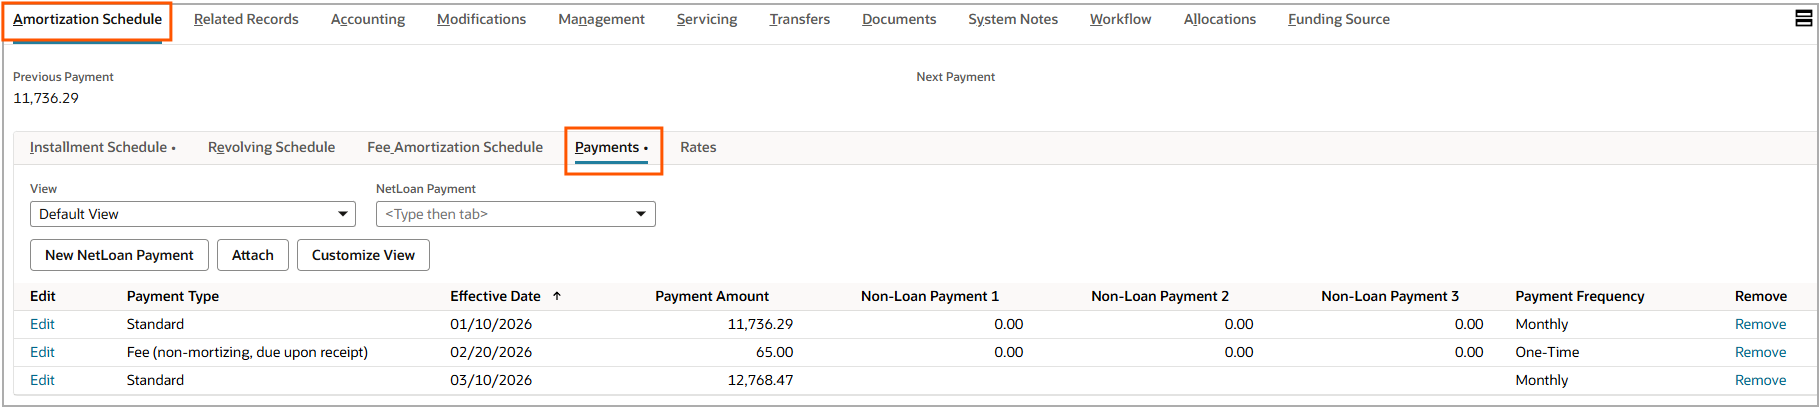Open the Accounting tab
This screenshot has height=407, width=1819.
tap(367, 19)
